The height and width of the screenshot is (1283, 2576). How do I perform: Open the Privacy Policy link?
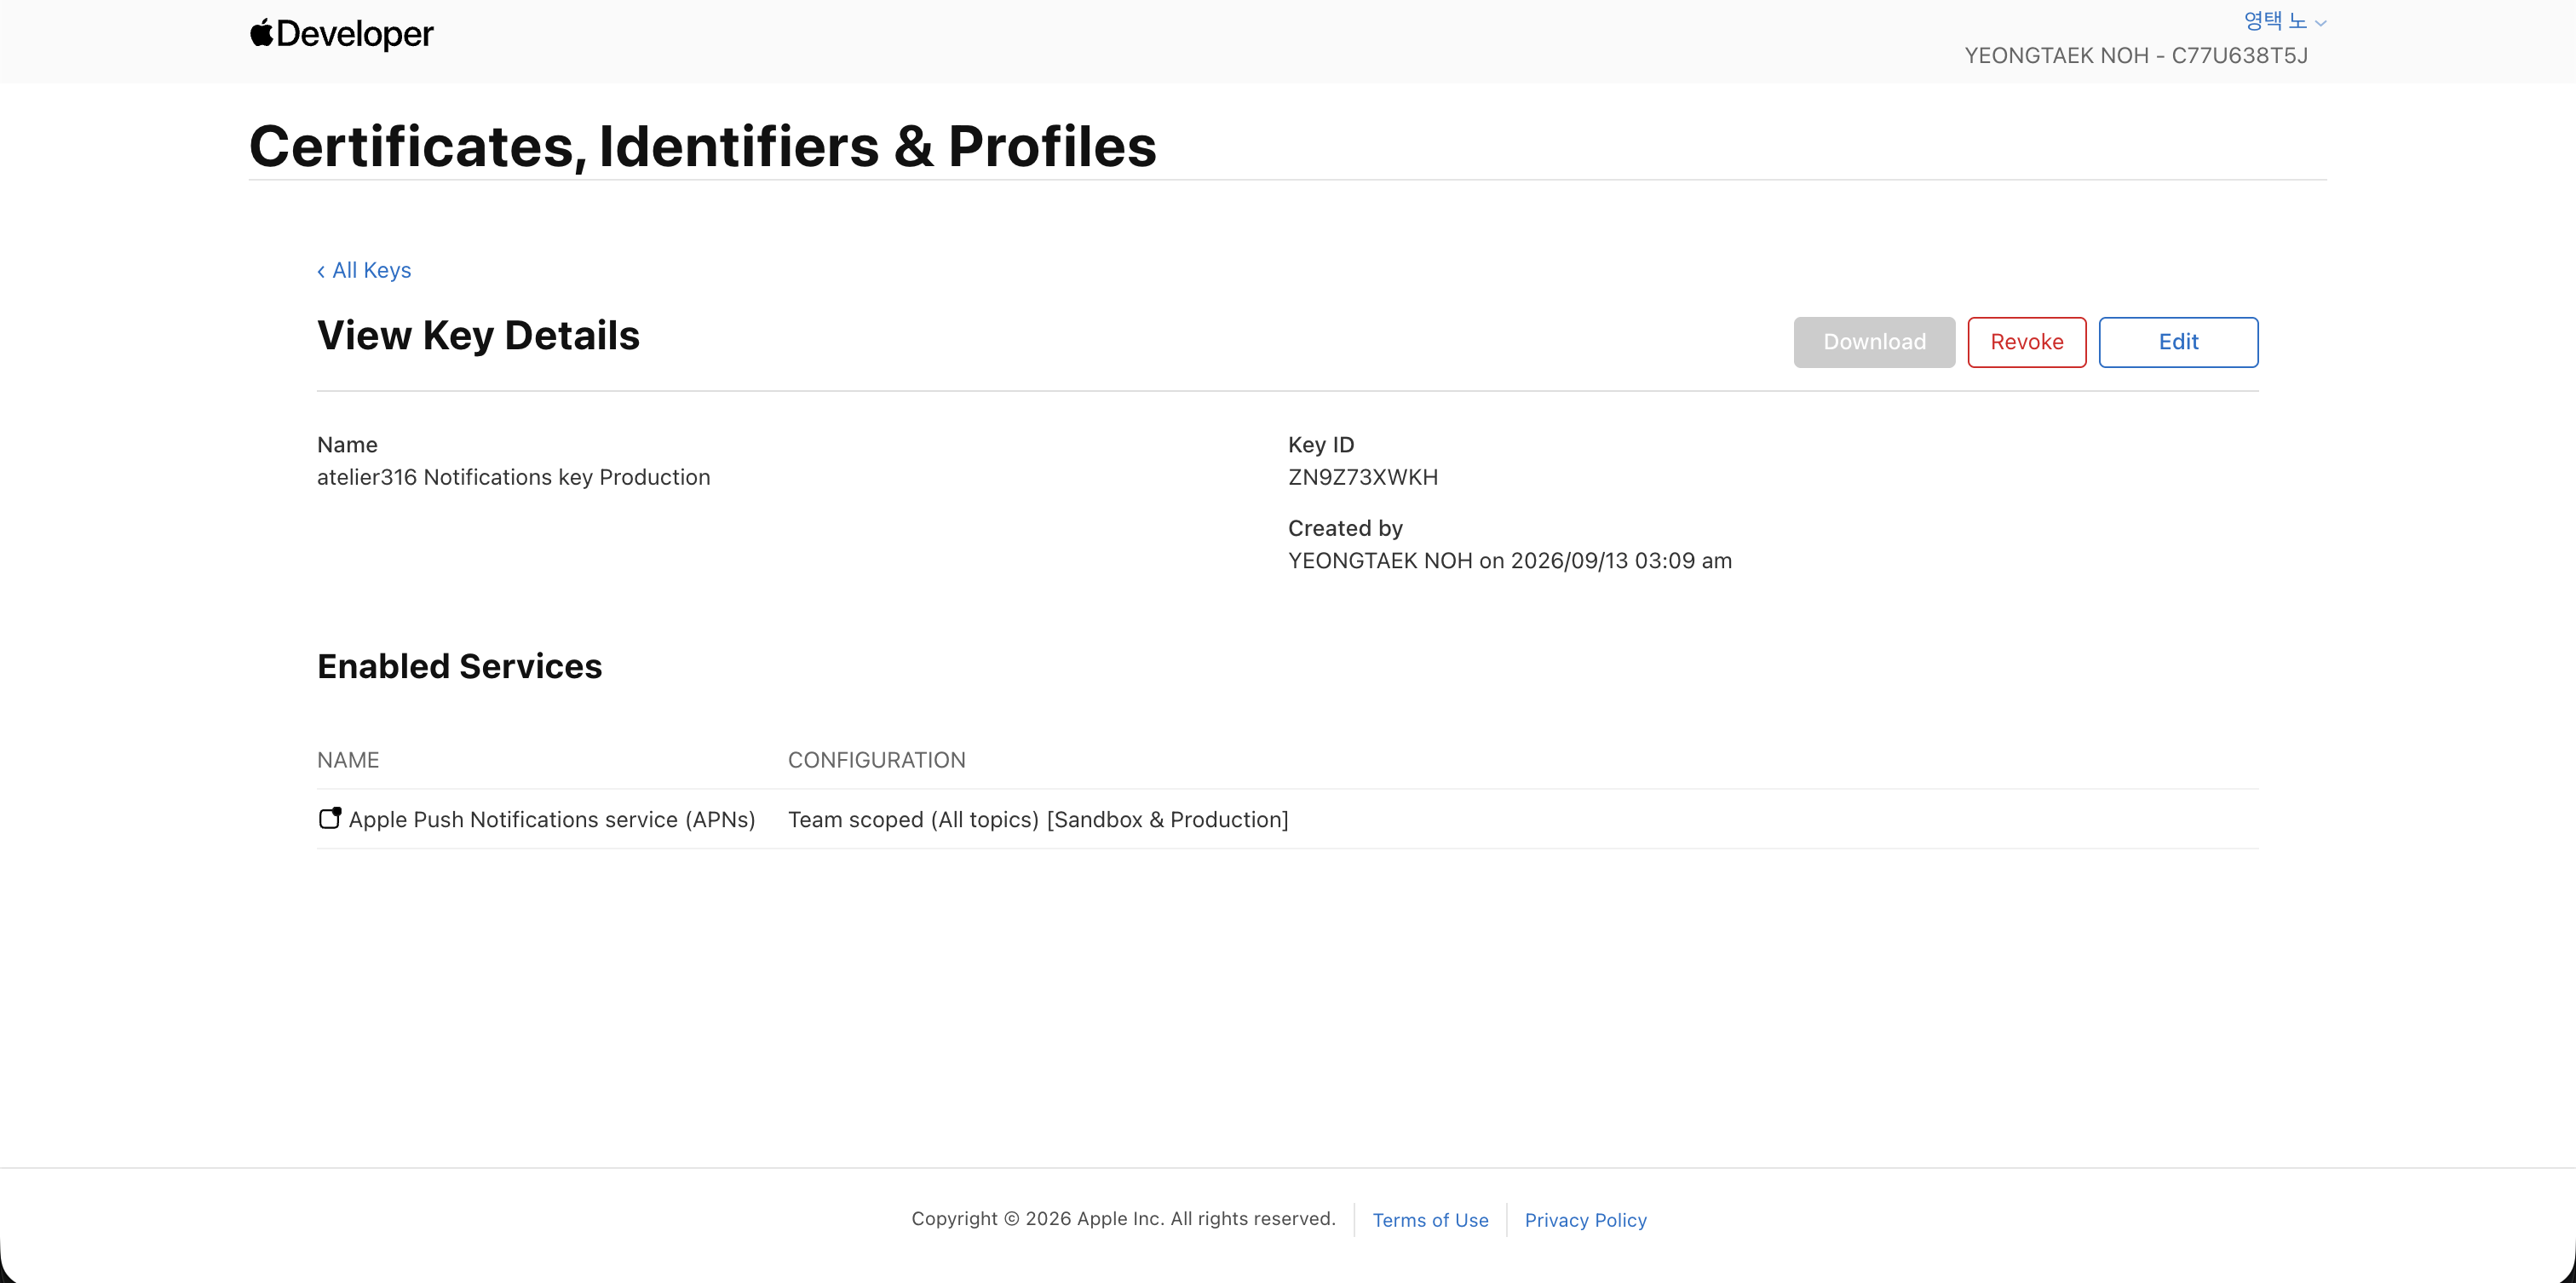click(x=1585, y=1220)
